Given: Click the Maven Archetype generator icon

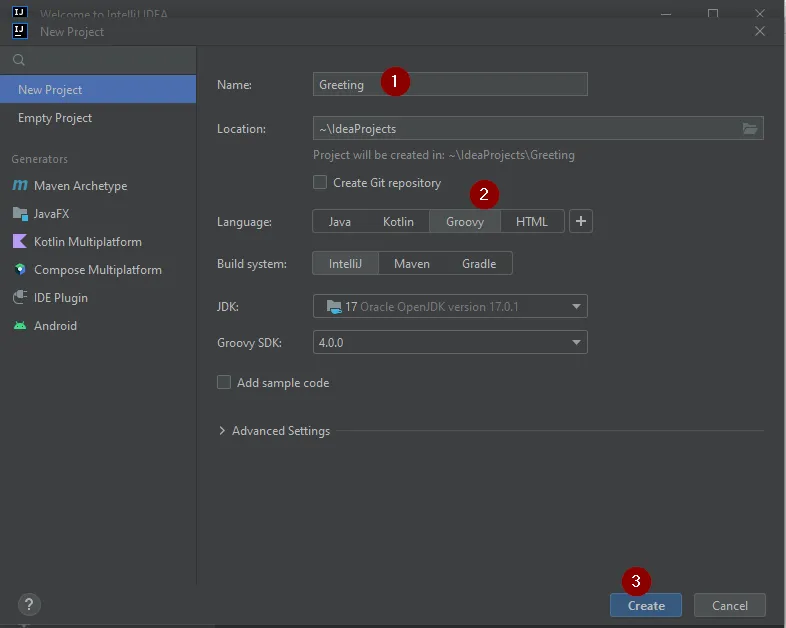Looking at the screenshot, I should tap(20, 186).
